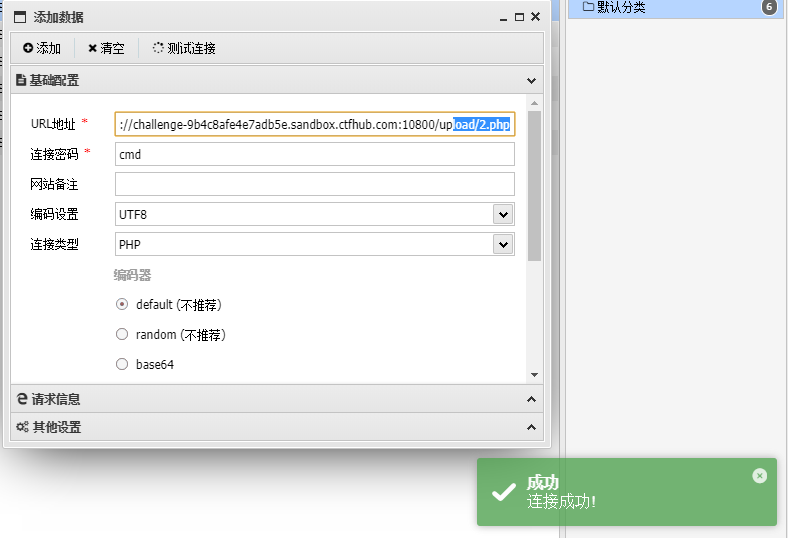Close the 成功 success notification
This screenshot has height=538, width=788.
[759, 476]
